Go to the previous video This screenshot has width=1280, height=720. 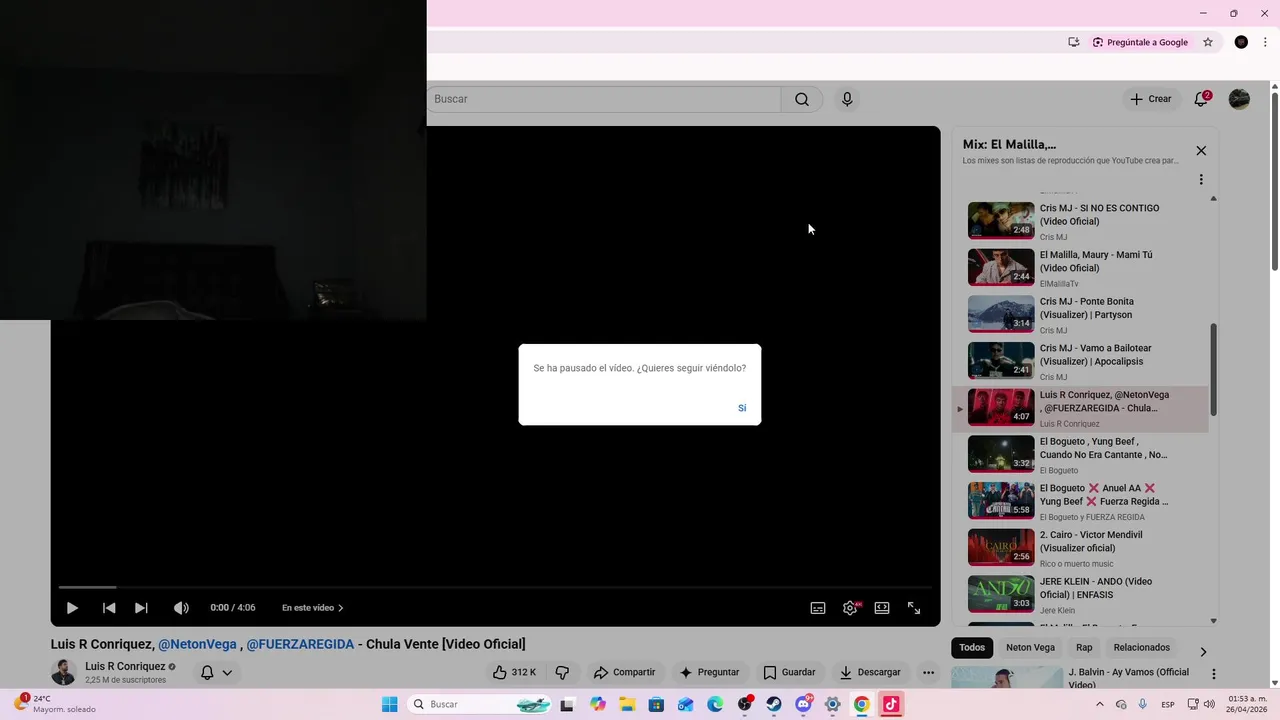[109, 608]
